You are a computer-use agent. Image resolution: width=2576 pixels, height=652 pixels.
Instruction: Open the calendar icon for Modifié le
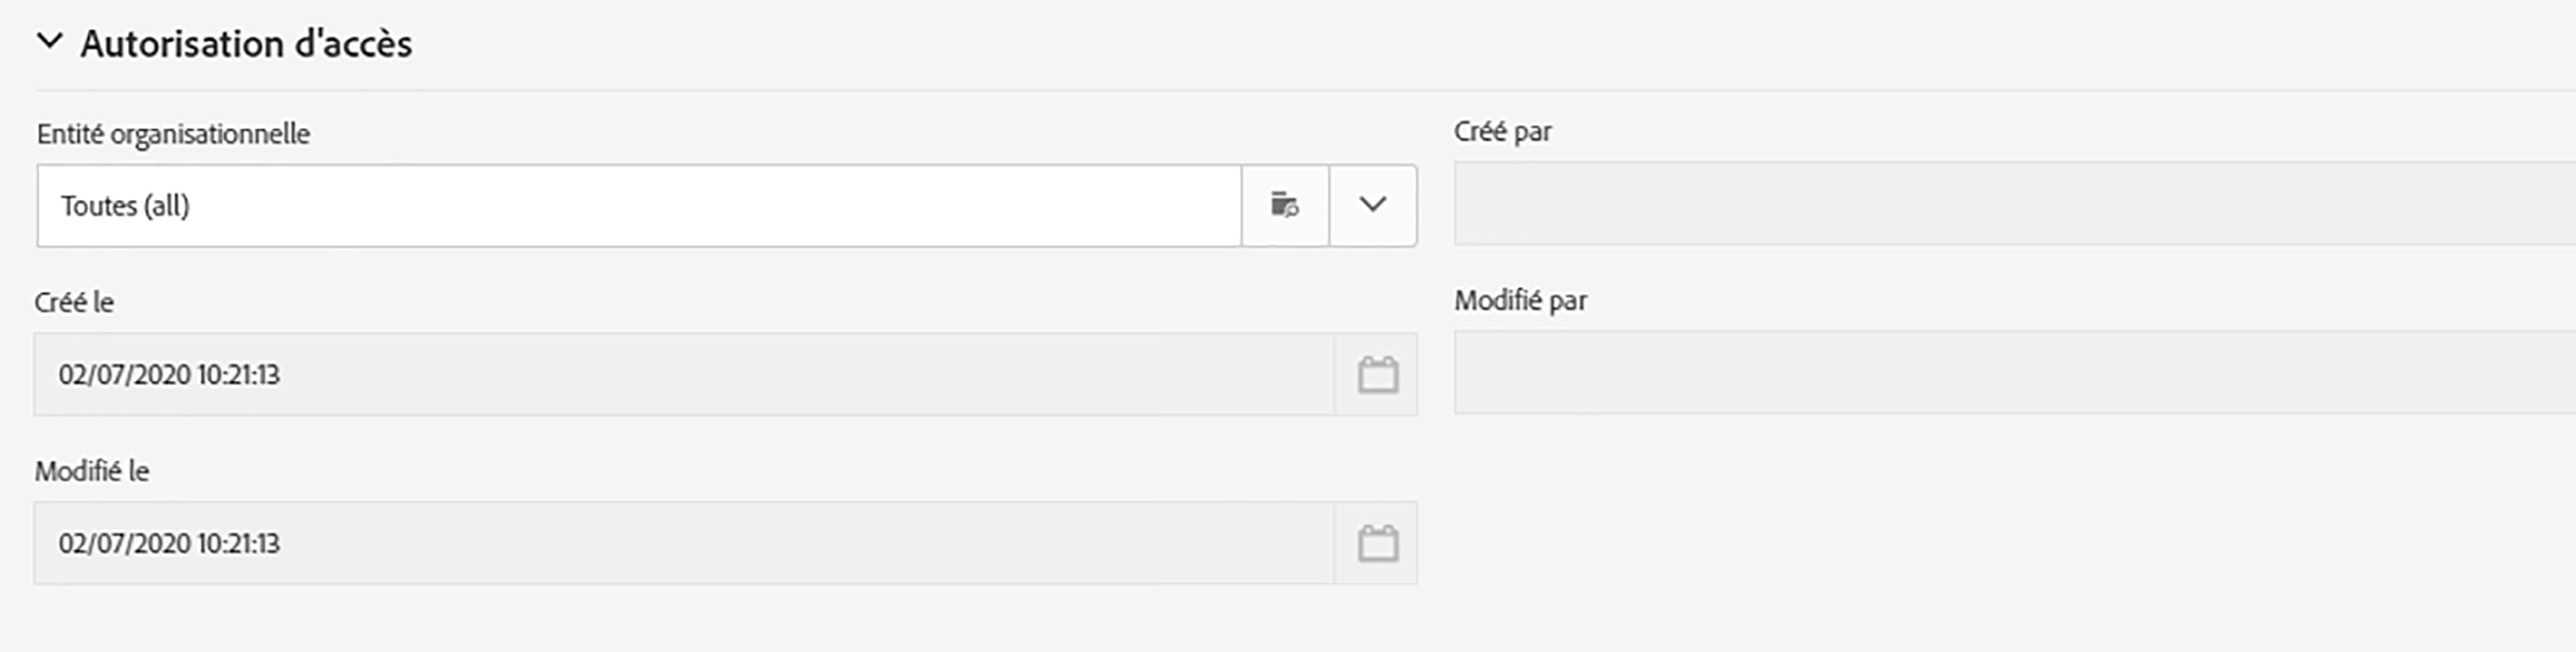point(1377,544)
